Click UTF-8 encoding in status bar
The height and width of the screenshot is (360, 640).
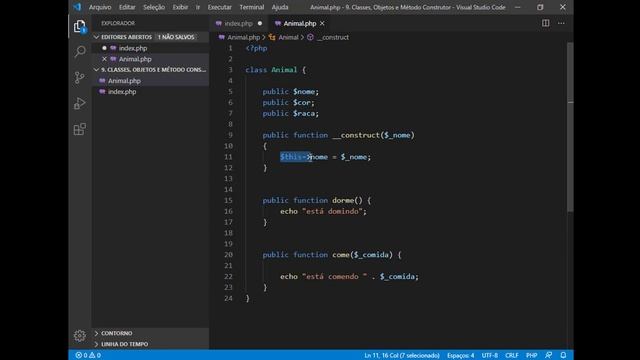(x=489, y=355)
